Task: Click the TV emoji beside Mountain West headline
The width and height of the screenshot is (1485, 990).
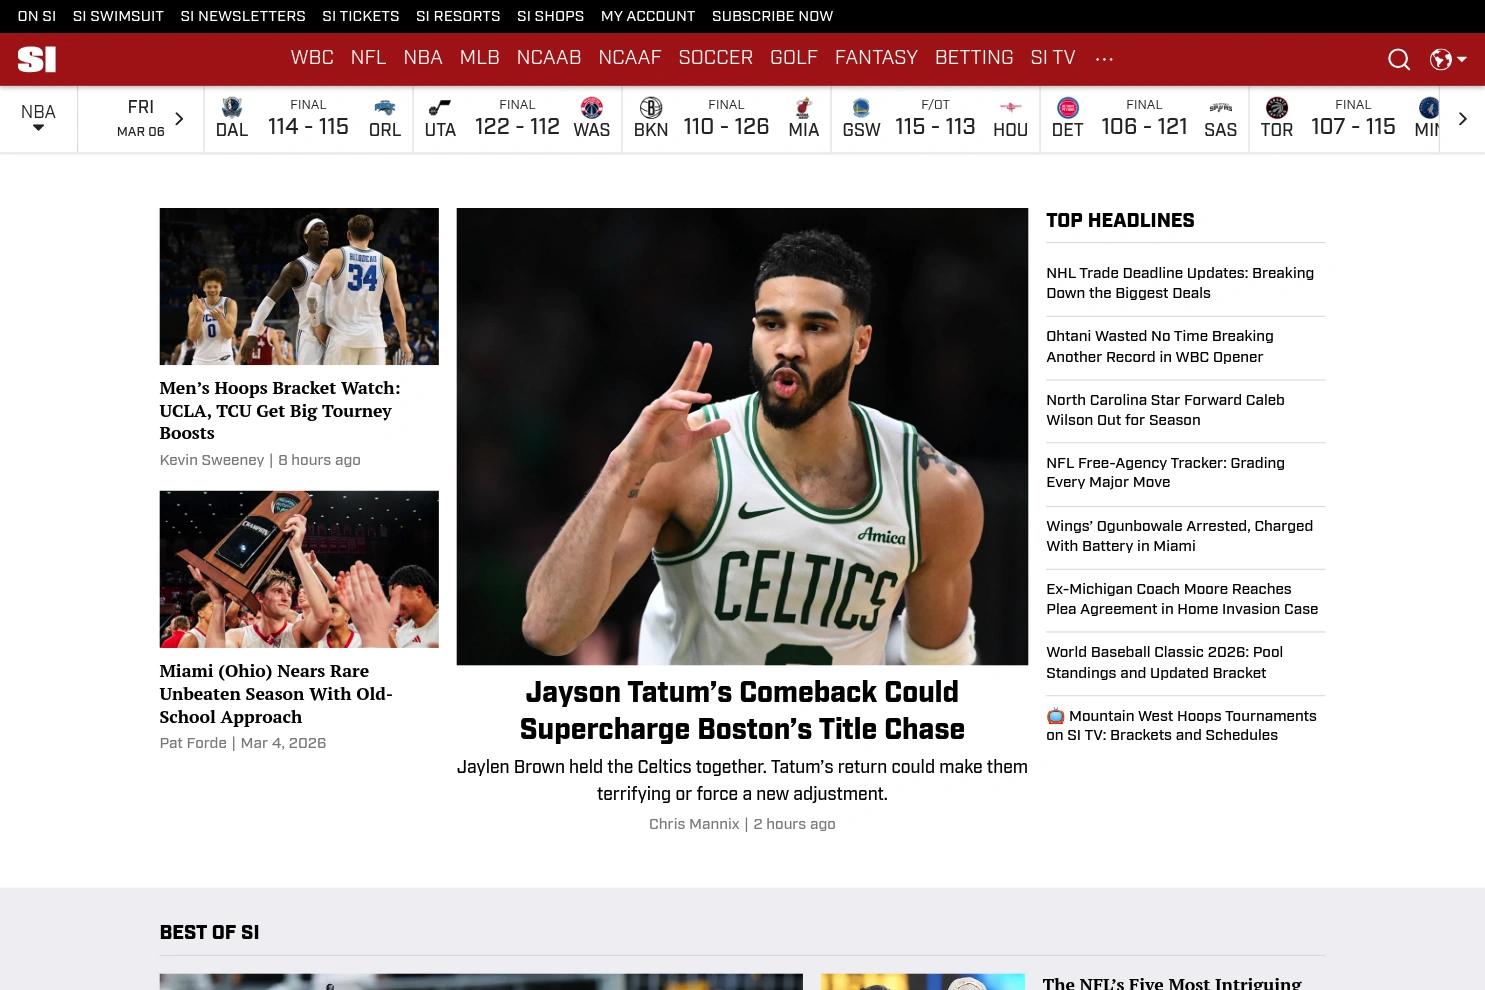Action: click(1055, 716)
